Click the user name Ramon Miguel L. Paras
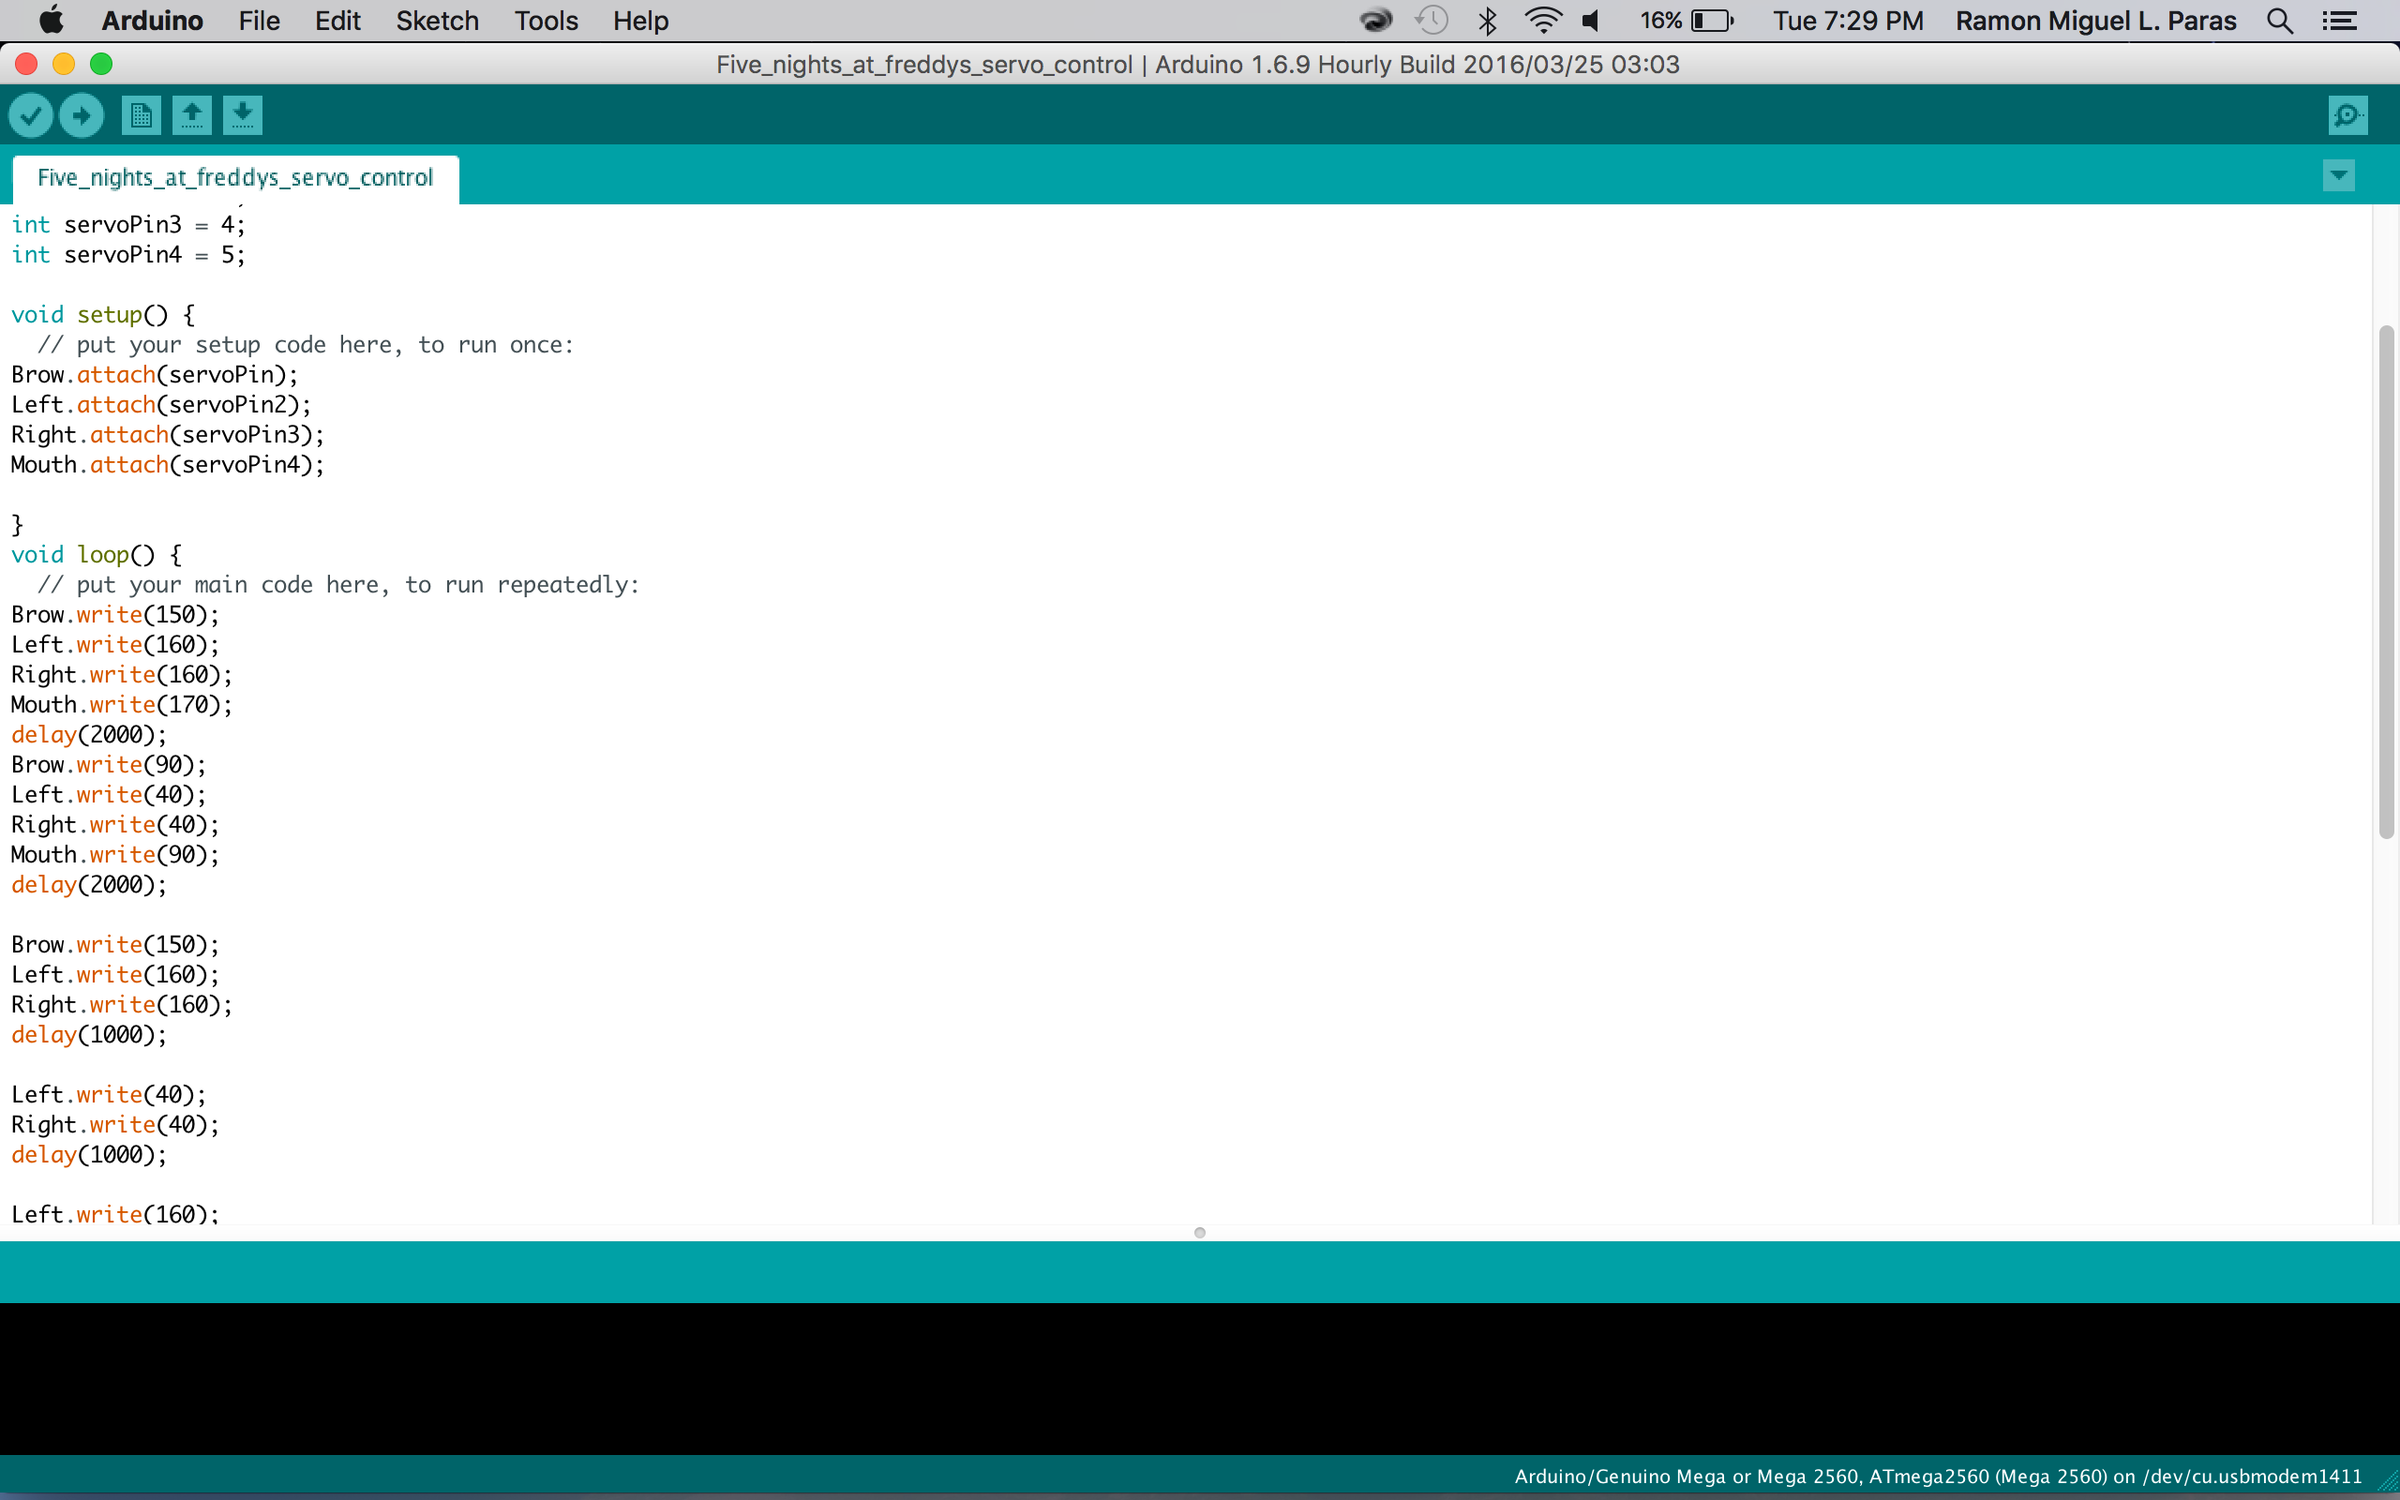 pyautogui.click(x=2095, y=21)
